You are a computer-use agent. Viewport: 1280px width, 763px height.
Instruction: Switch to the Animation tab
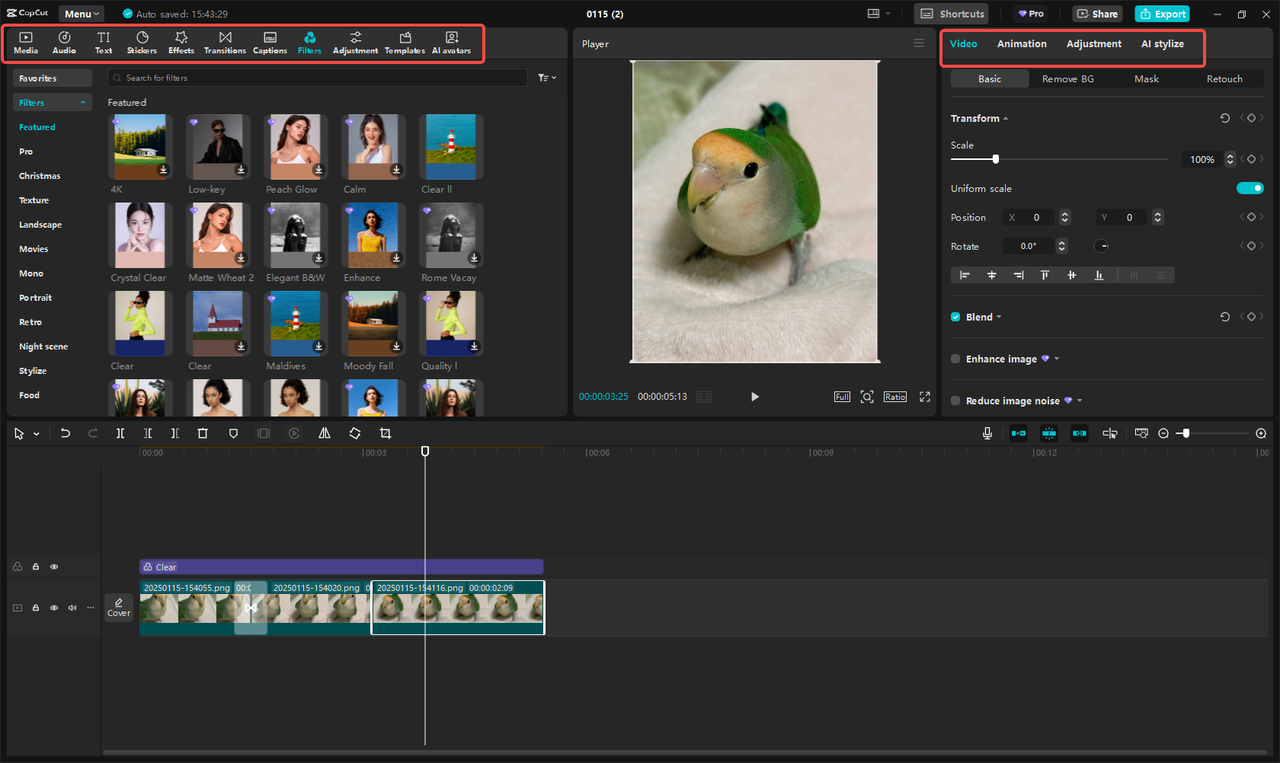coord(1021,43)
